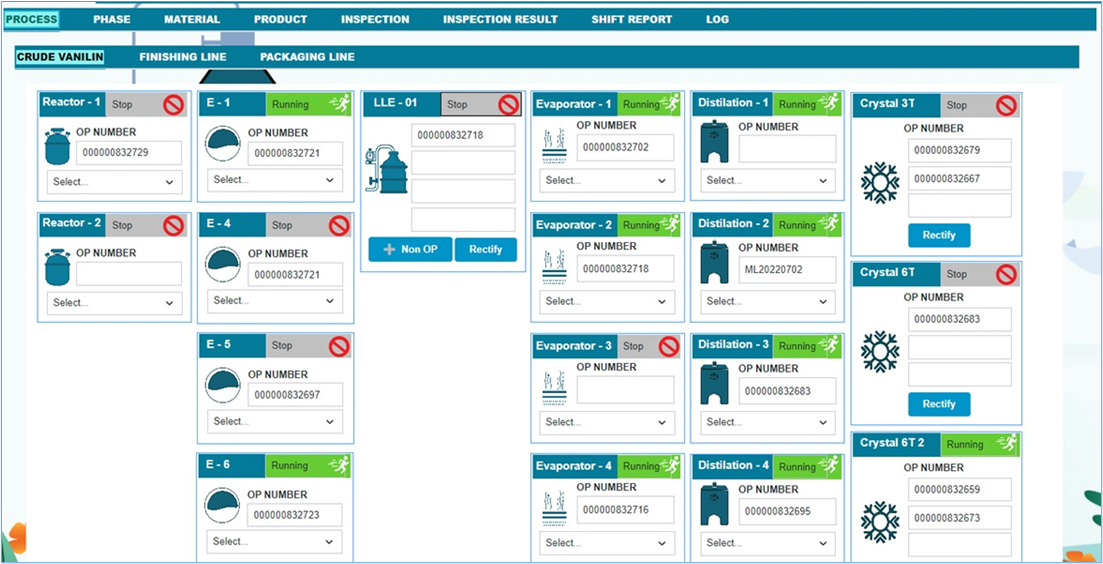This screenshot has width=1103, height=564.
Task: Click the Reactor - 2 tank icon
Action: tap(57, 267)
